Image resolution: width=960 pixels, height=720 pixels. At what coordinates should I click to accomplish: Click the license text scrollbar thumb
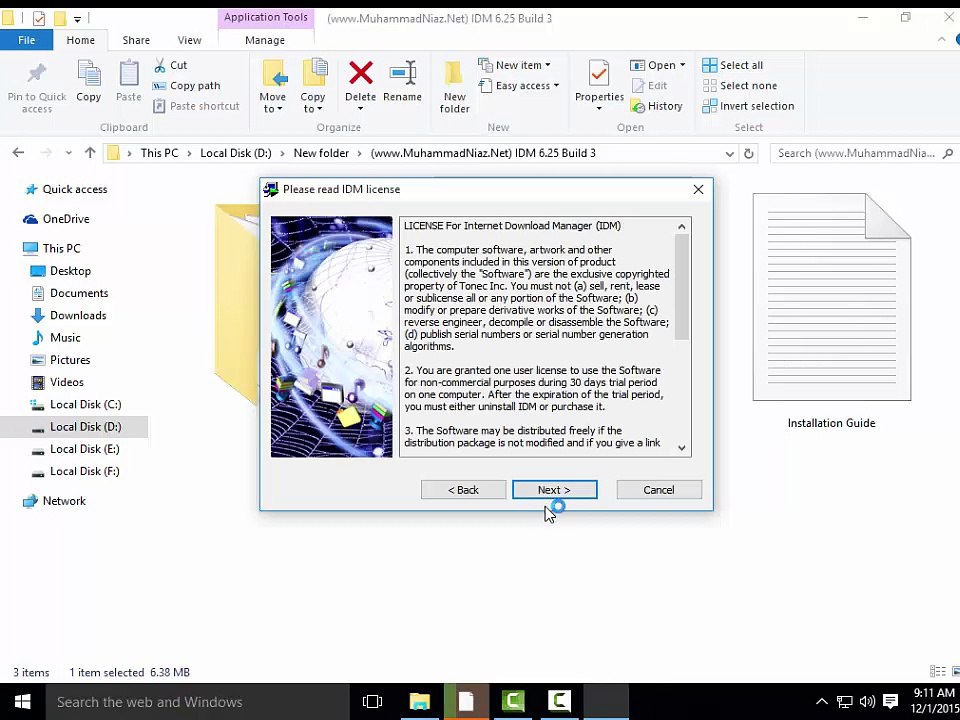pos(681,287)
